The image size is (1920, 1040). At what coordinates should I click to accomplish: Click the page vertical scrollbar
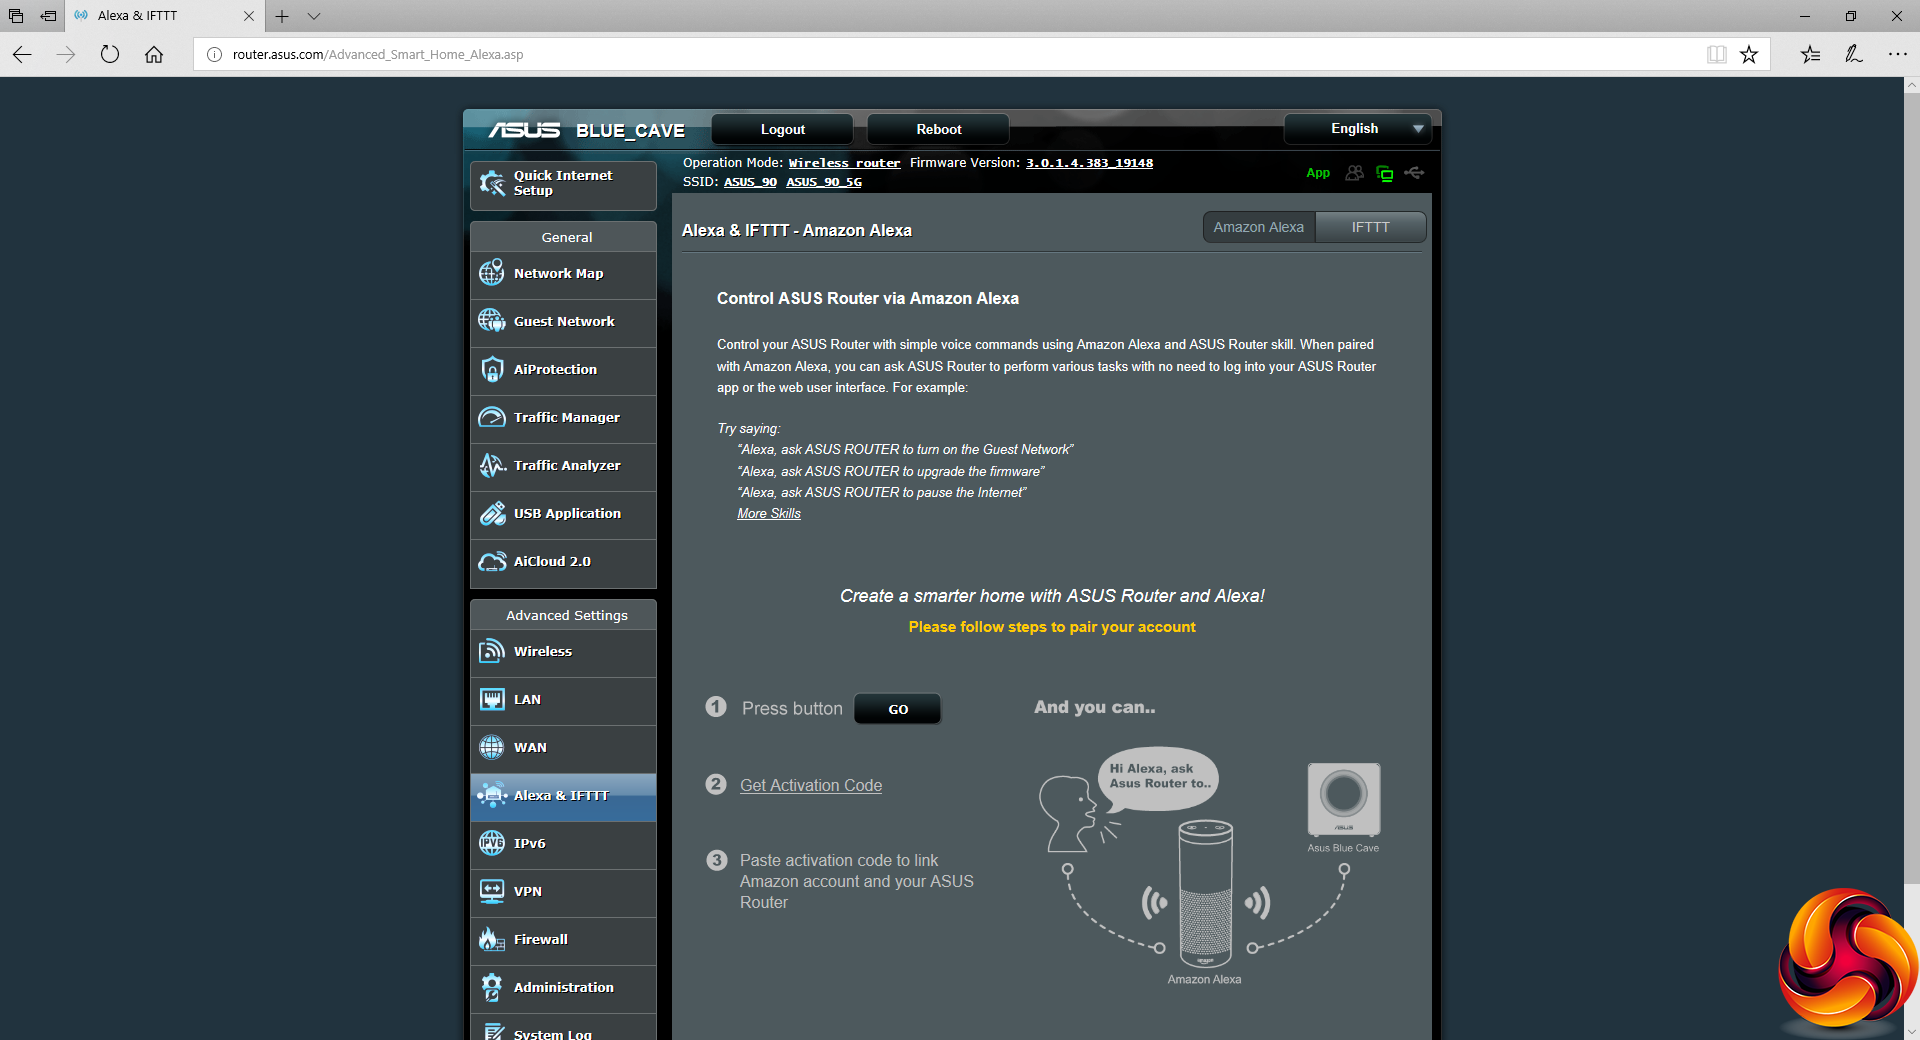coord(1912,490)
